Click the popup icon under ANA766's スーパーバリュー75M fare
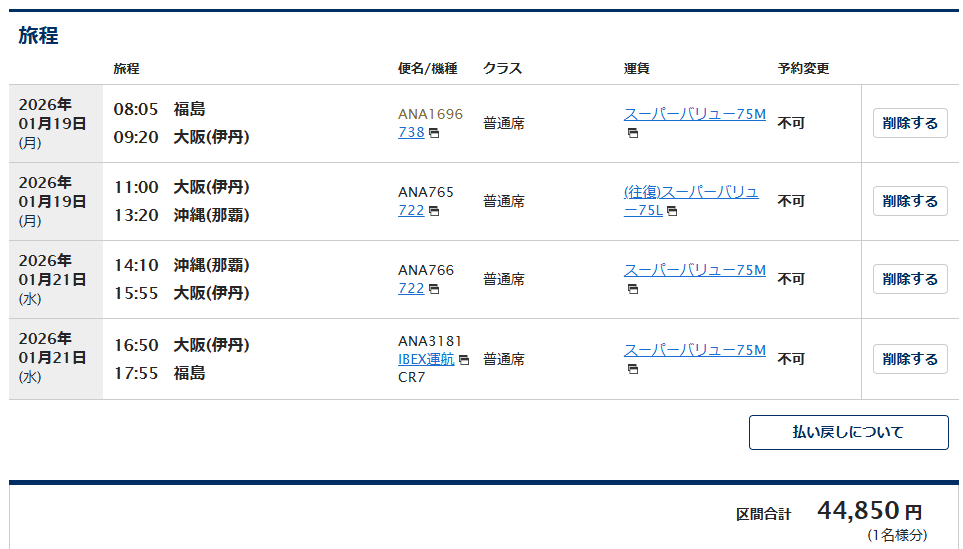Viewport: 963px width, 549px height. tap(633, 289)
